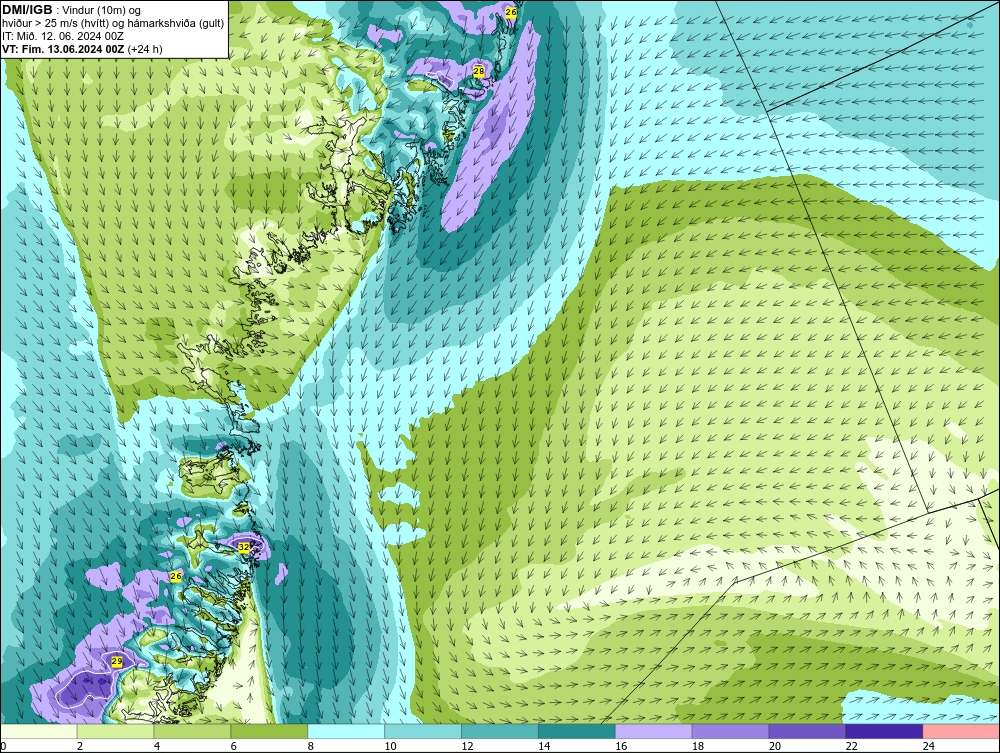The width and height of the screenshot is (1000, 753).
Task: Click the legend scale value 12
Action: coord(467,746)
